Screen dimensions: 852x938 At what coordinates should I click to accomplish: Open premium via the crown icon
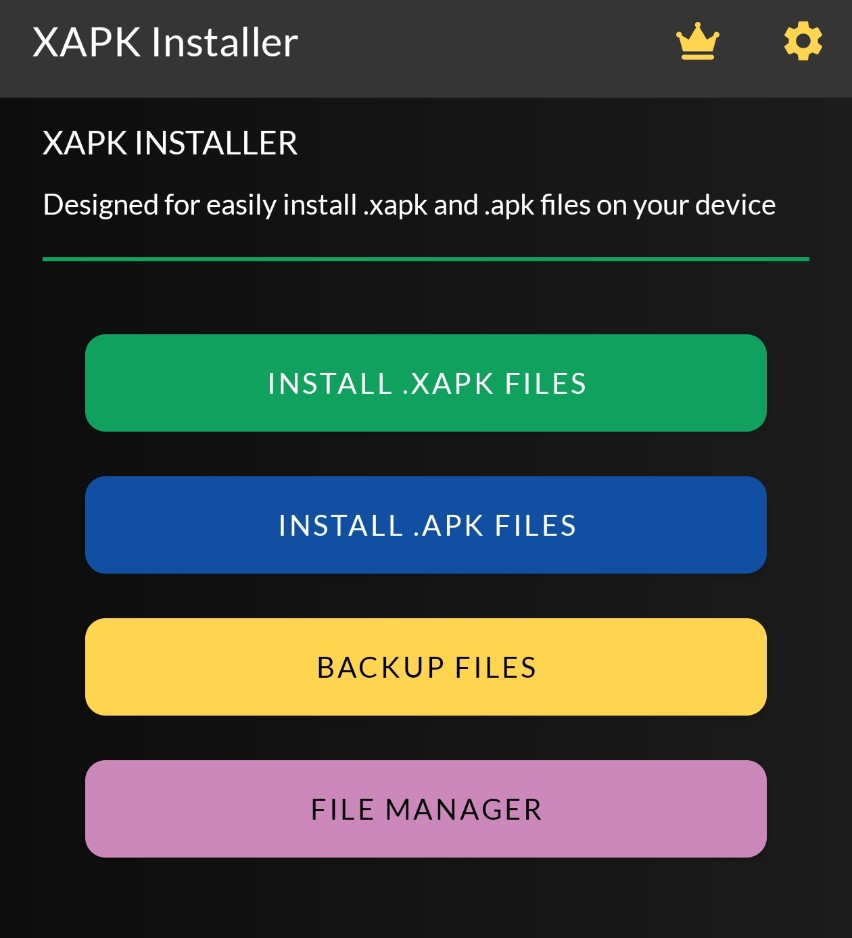click(x=698, y=41)
